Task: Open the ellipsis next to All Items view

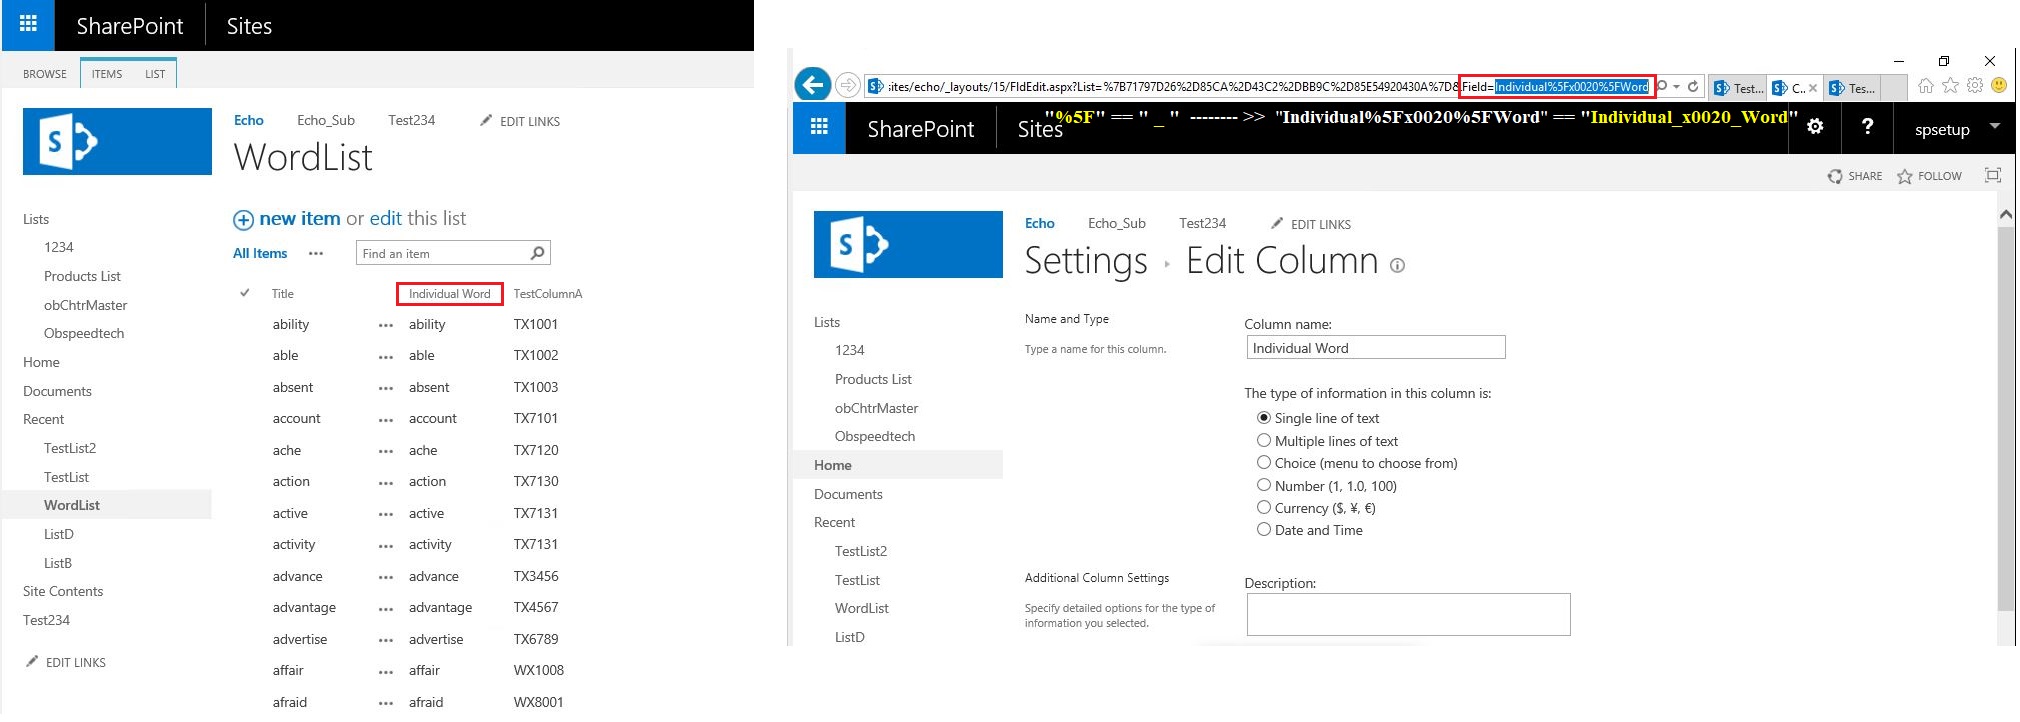Action: coord(316,254)
